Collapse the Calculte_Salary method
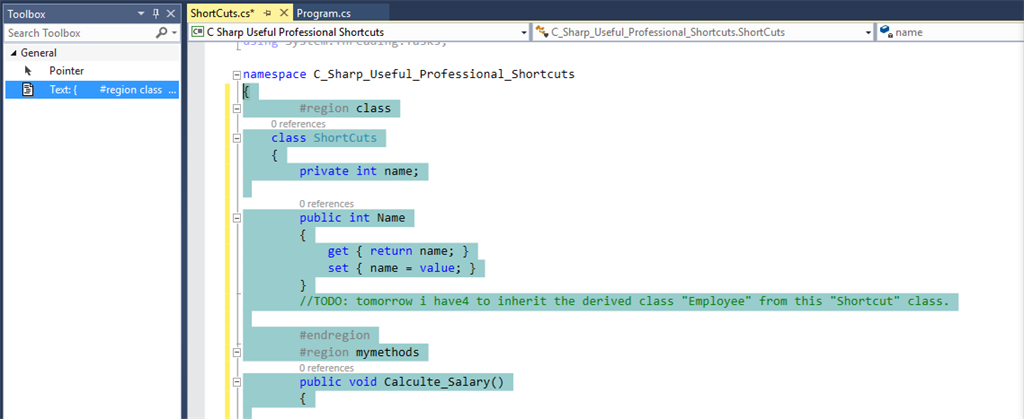1024x419 pixels. [236, 382]
